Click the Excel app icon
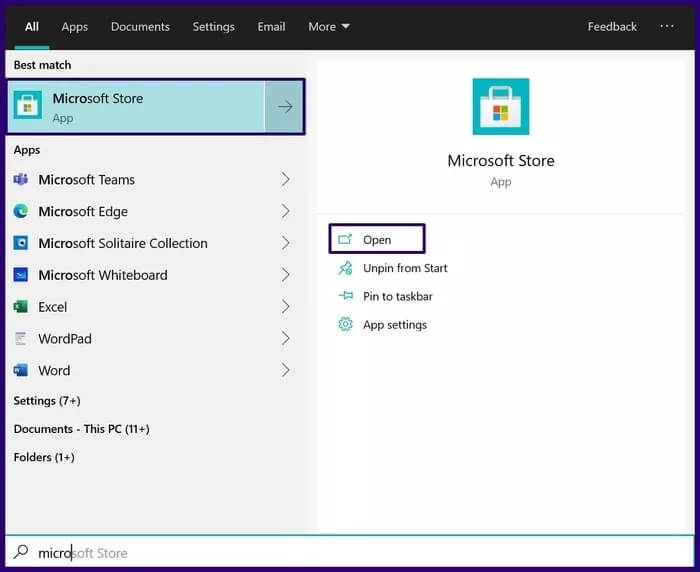700x572 pixels. (21, 307)
